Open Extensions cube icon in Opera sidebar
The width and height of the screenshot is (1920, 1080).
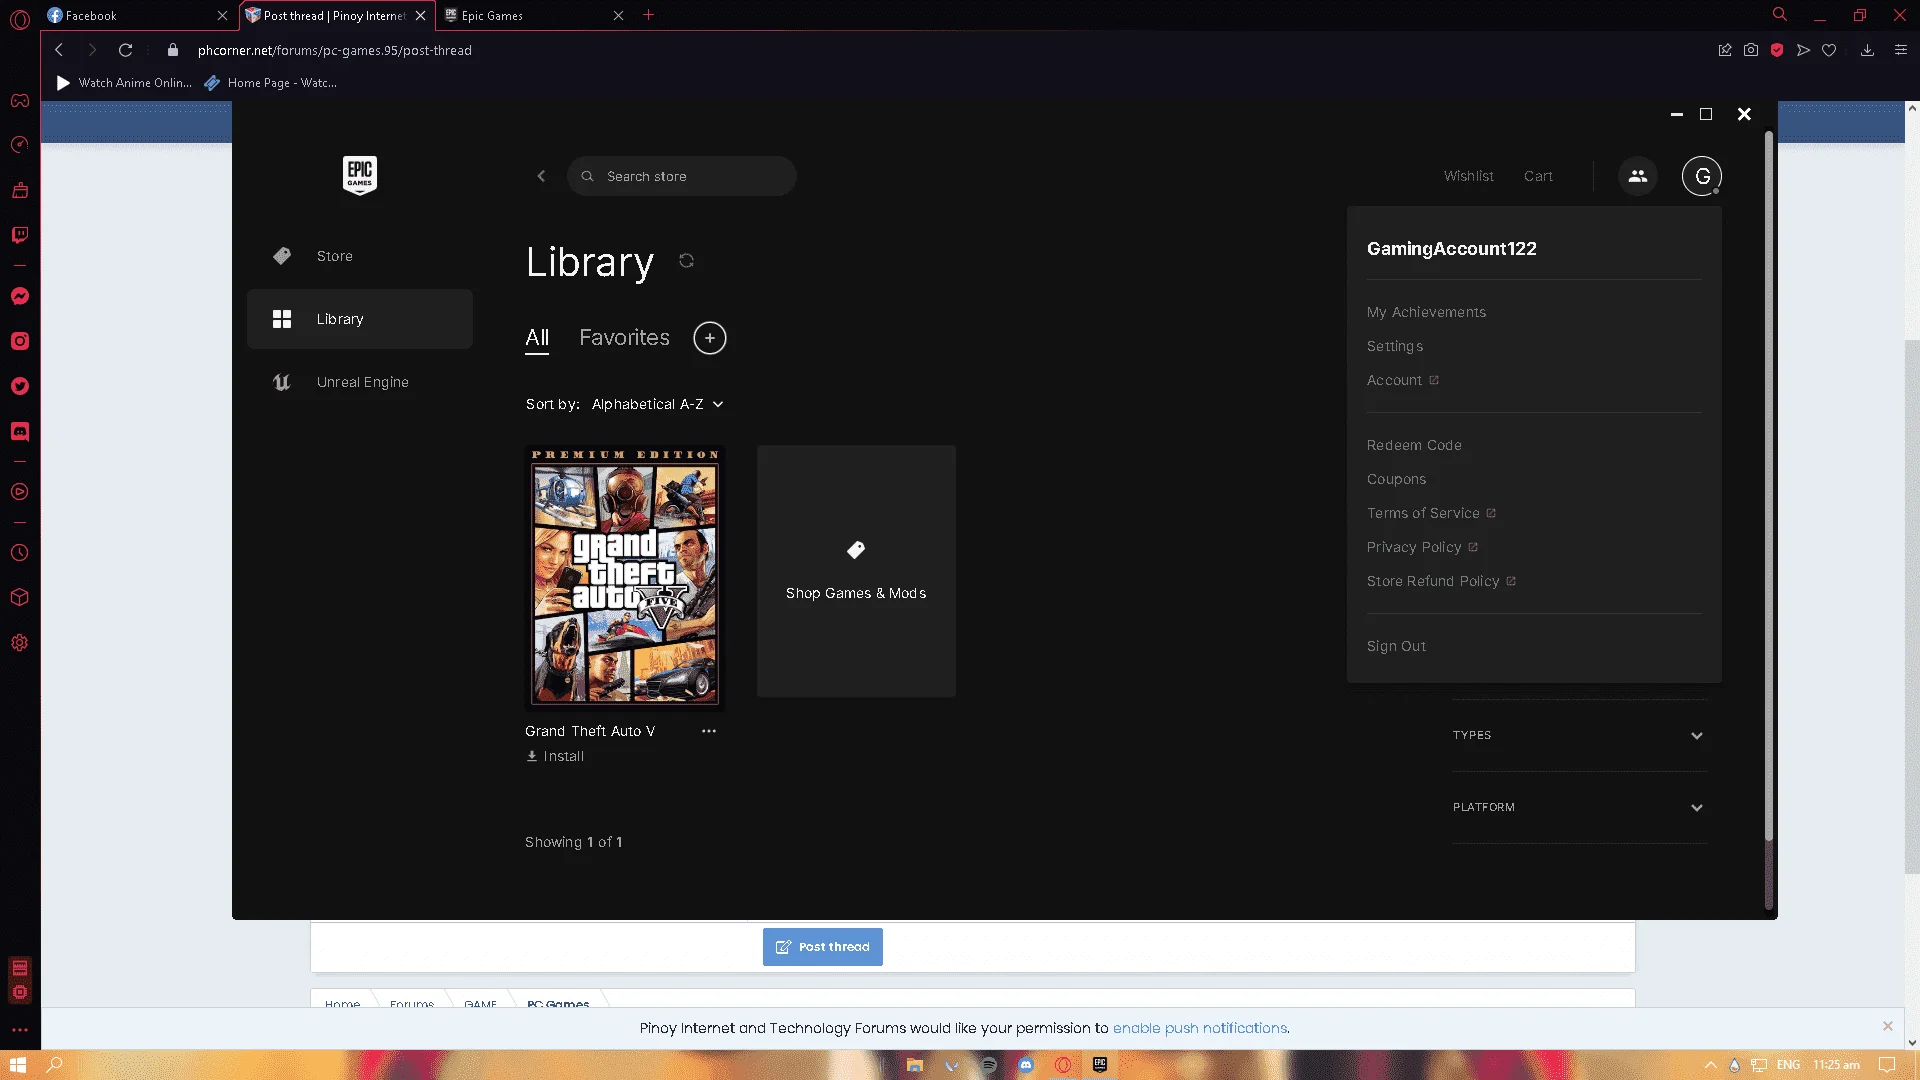20,598
